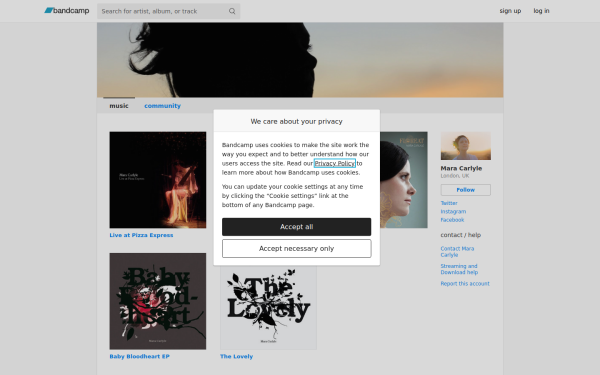Switch to the community tab
Screen dimensions: 600x375
tap(162, 106)
